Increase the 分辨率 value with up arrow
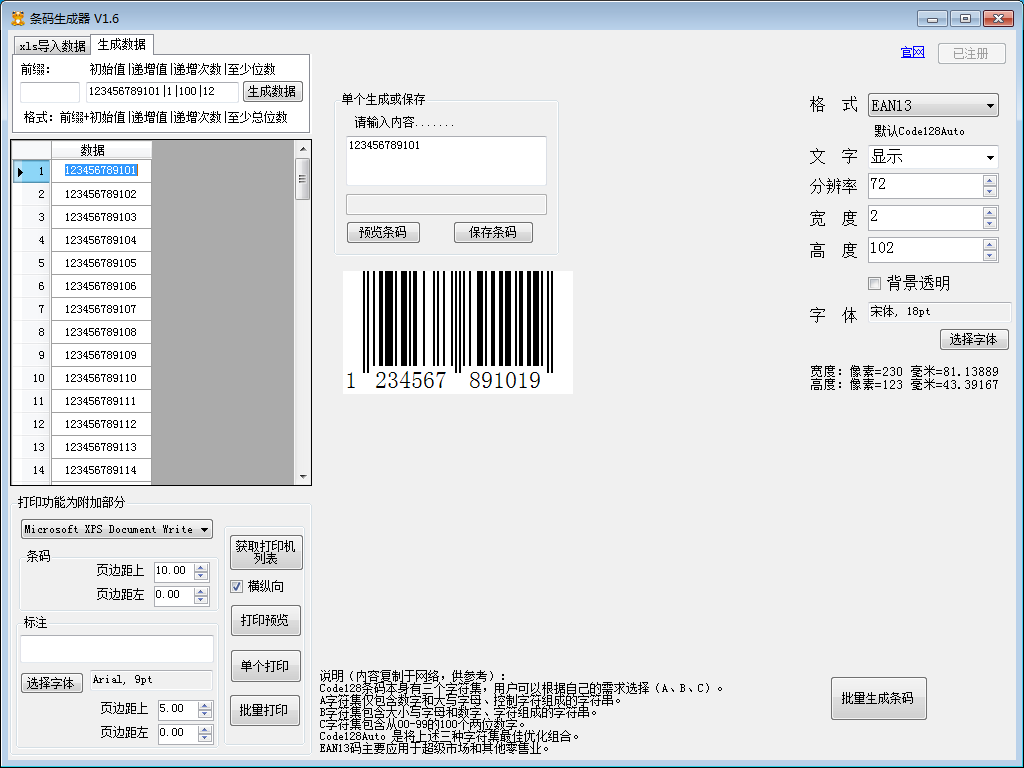The height and width of the screenshot is (768, 1024). point(989,180)
